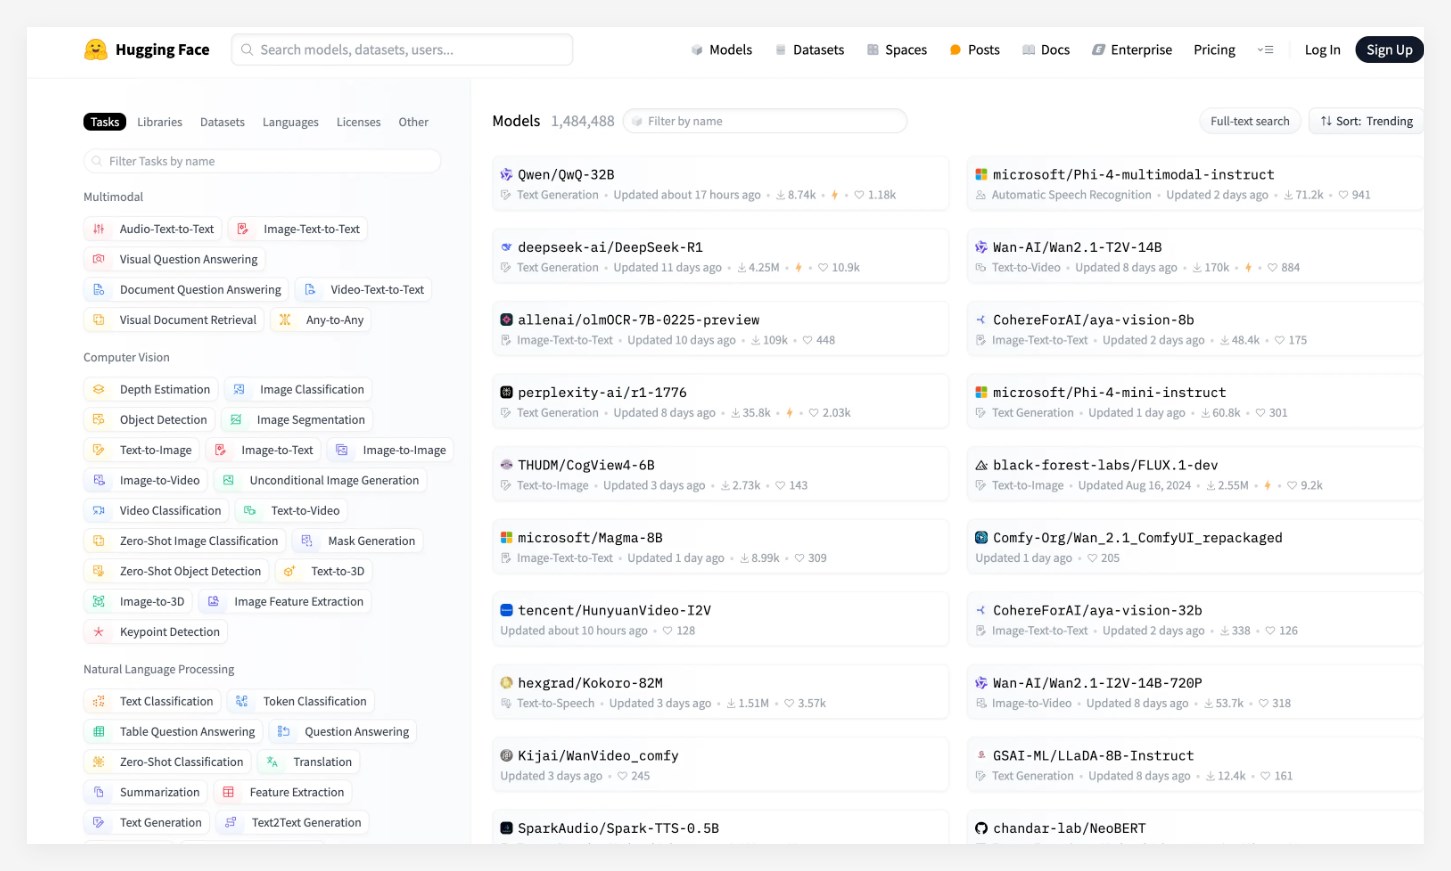Click the perplexity-ai avatar icon

pos(506,392)
